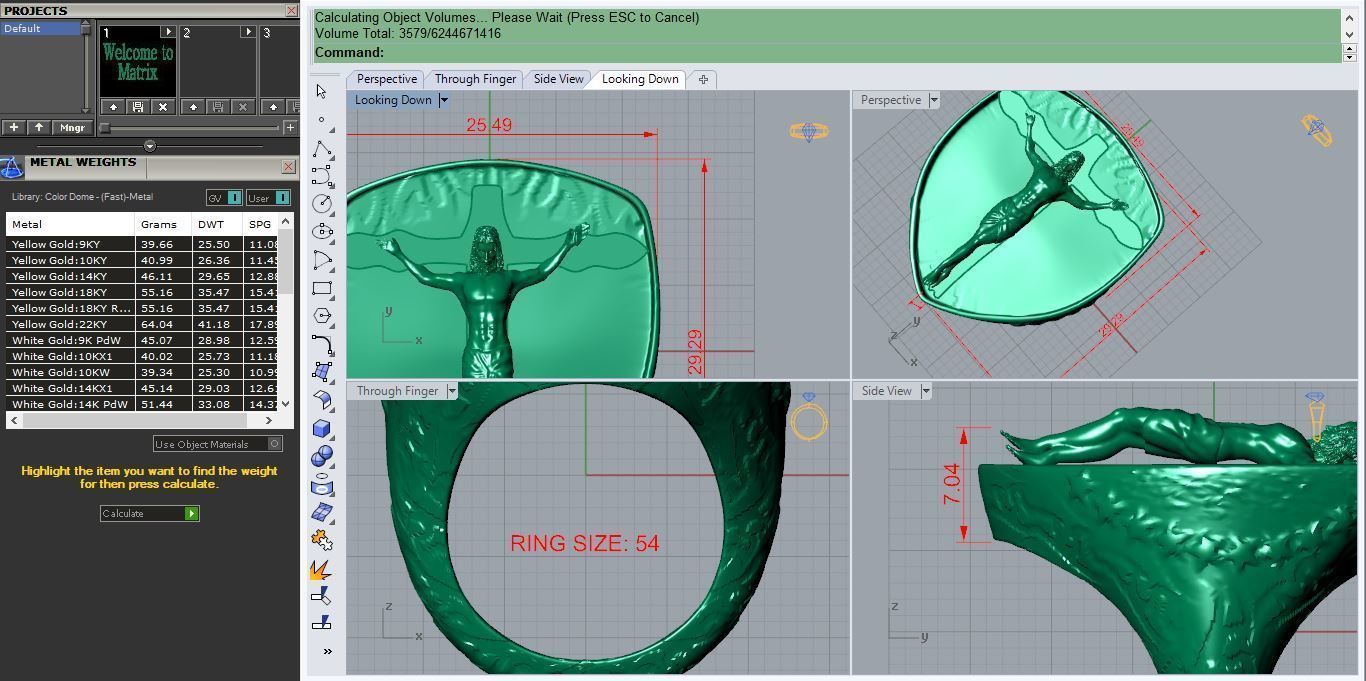Select the surface from points tool
This screenshot has width=1366, height=681.
click(x=322, y=372)
